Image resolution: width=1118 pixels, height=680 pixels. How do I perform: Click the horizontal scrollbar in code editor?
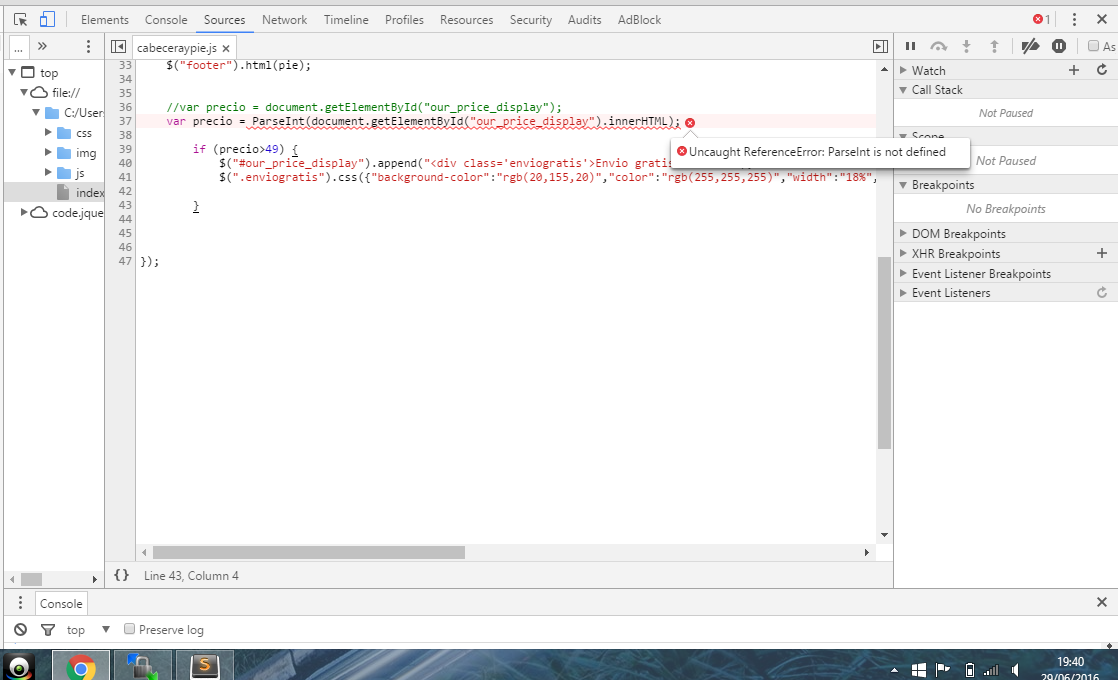(x=308, y=552)
